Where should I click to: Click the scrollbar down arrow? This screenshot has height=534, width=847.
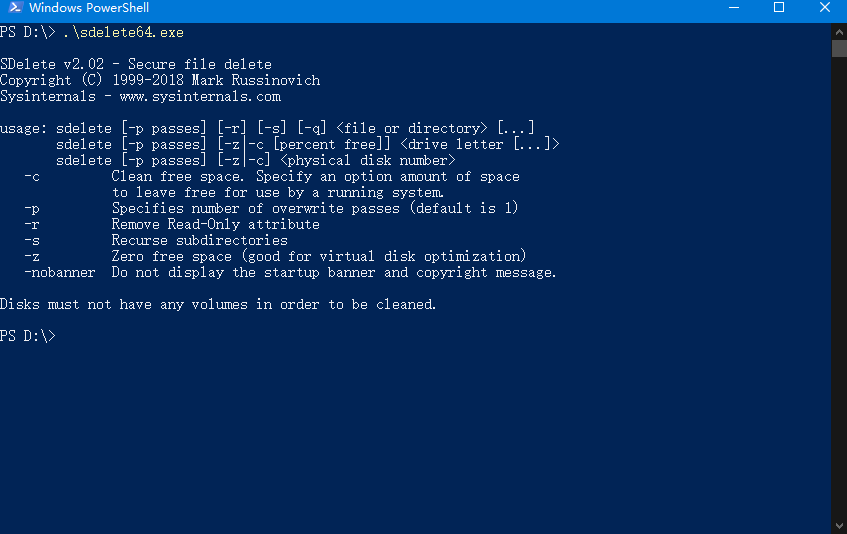pos(839,525)
